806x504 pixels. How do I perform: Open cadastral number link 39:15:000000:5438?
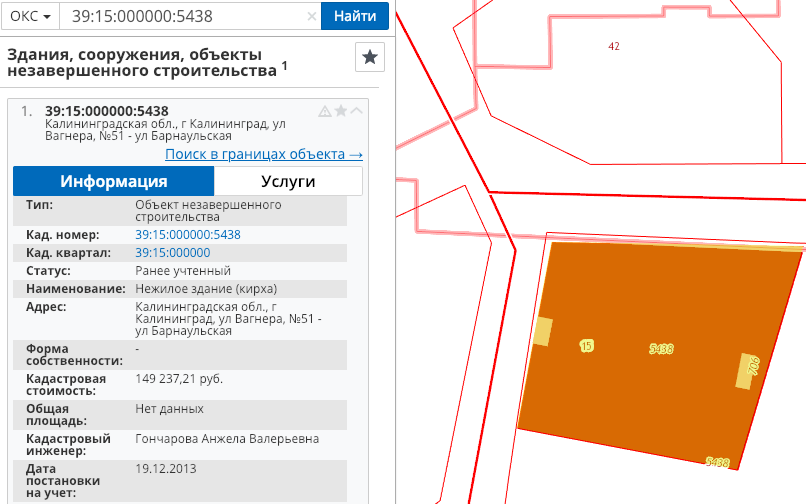coord(187,234)
